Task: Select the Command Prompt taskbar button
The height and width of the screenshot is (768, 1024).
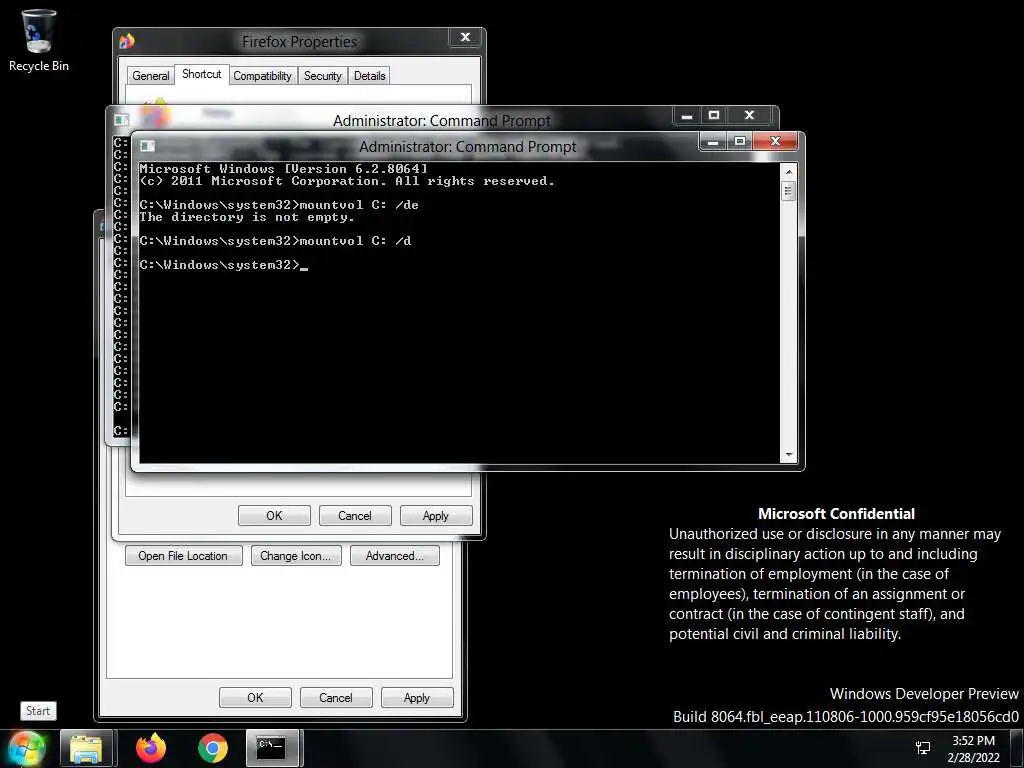Action: pos(271,748)
